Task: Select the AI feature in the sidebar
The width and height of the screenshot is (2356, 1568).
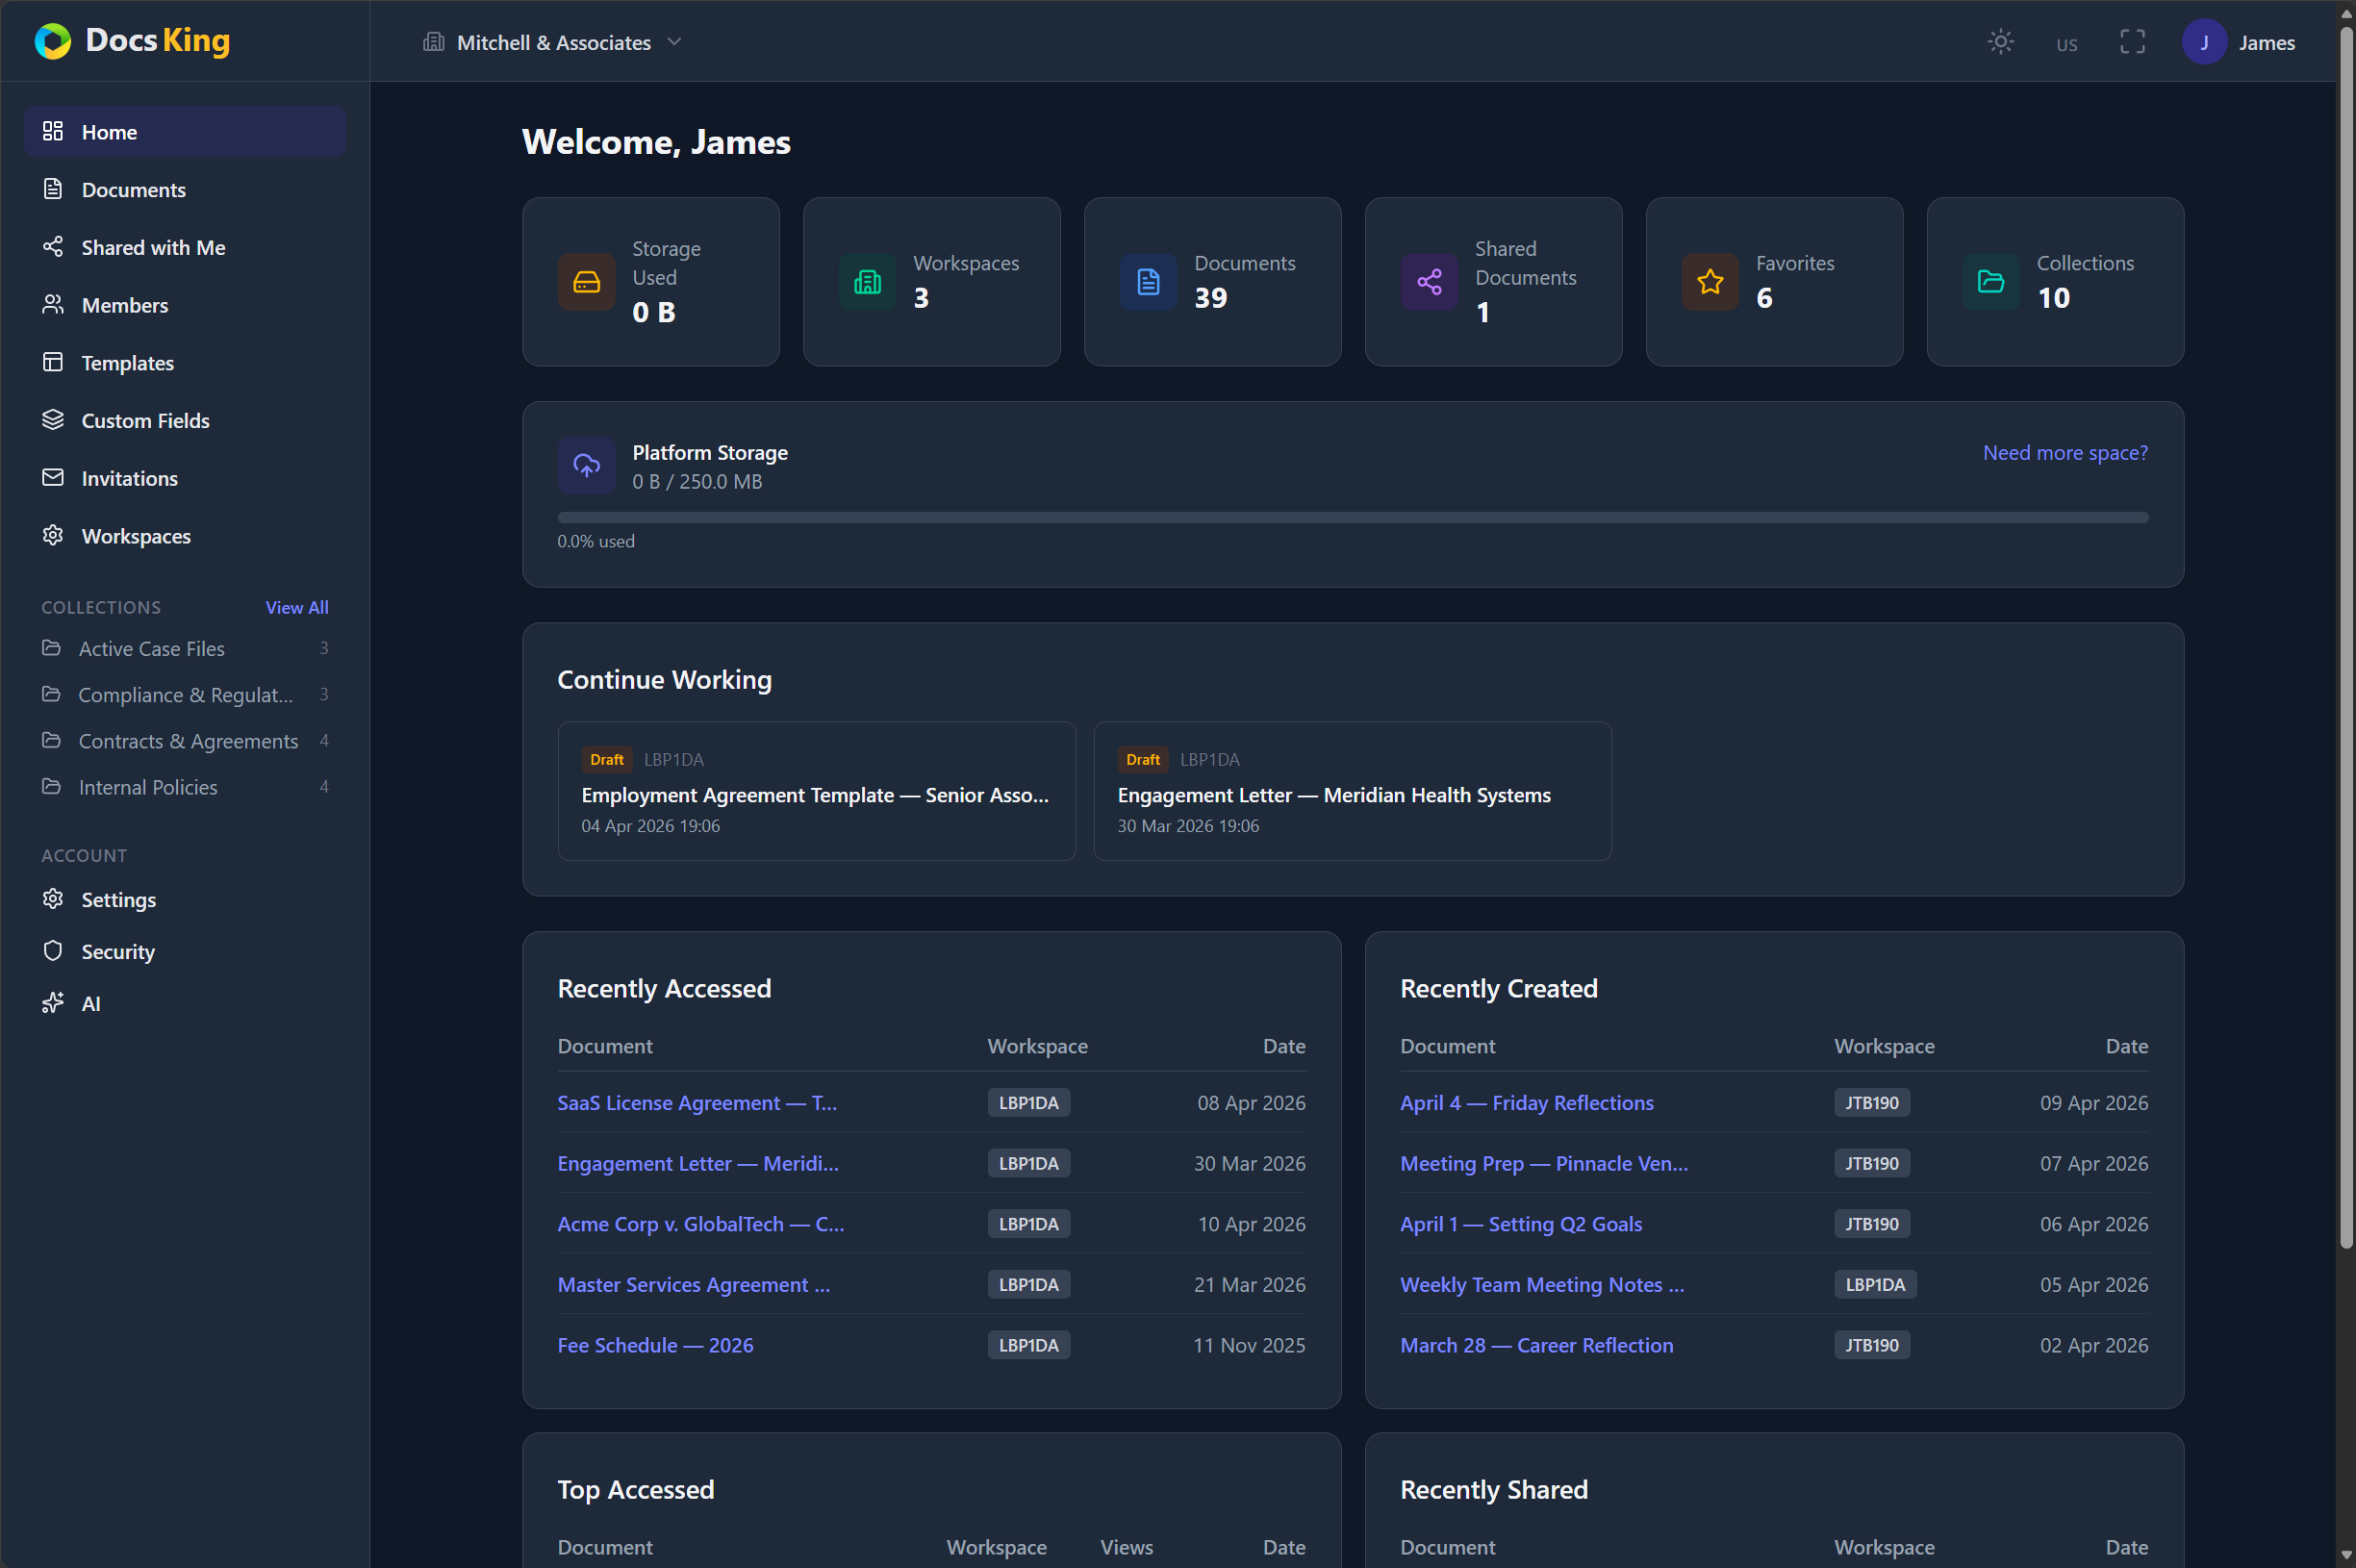Action: [91, 1003]
